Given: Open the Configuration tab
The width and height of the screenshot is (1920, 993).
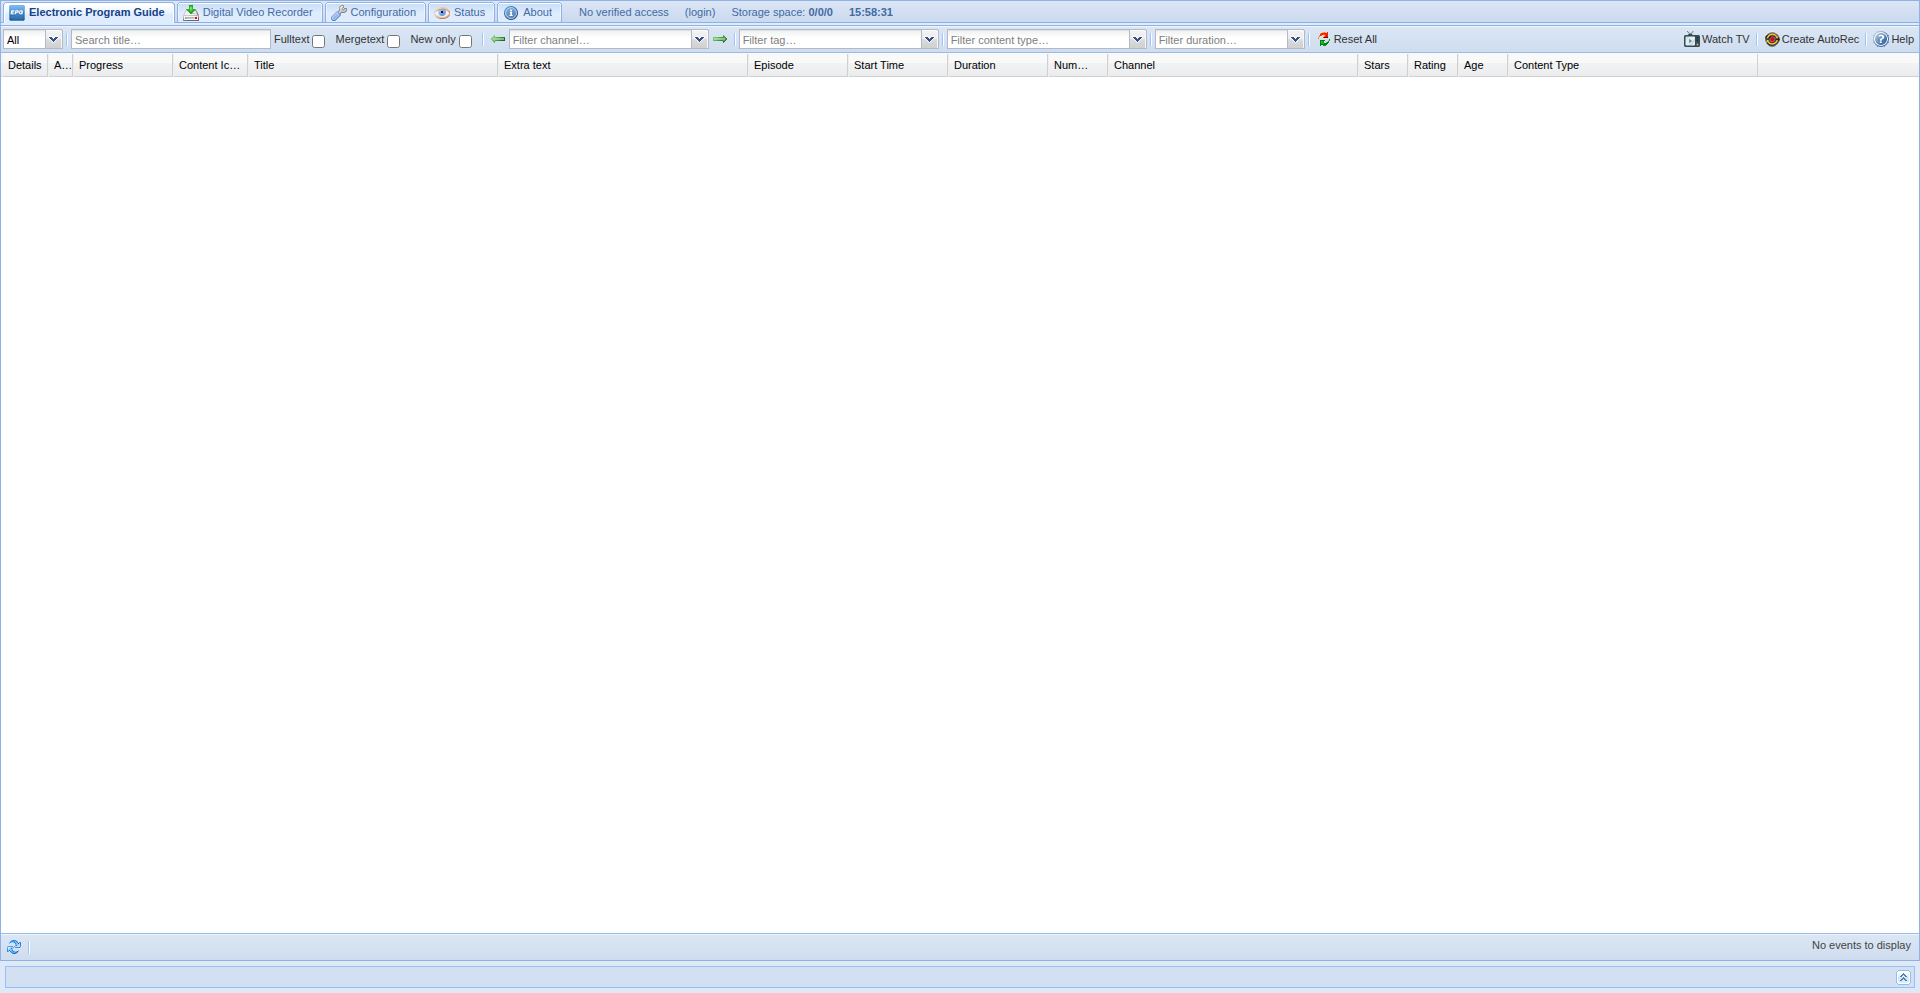Looking at the screenshot, I should (375, 13).
